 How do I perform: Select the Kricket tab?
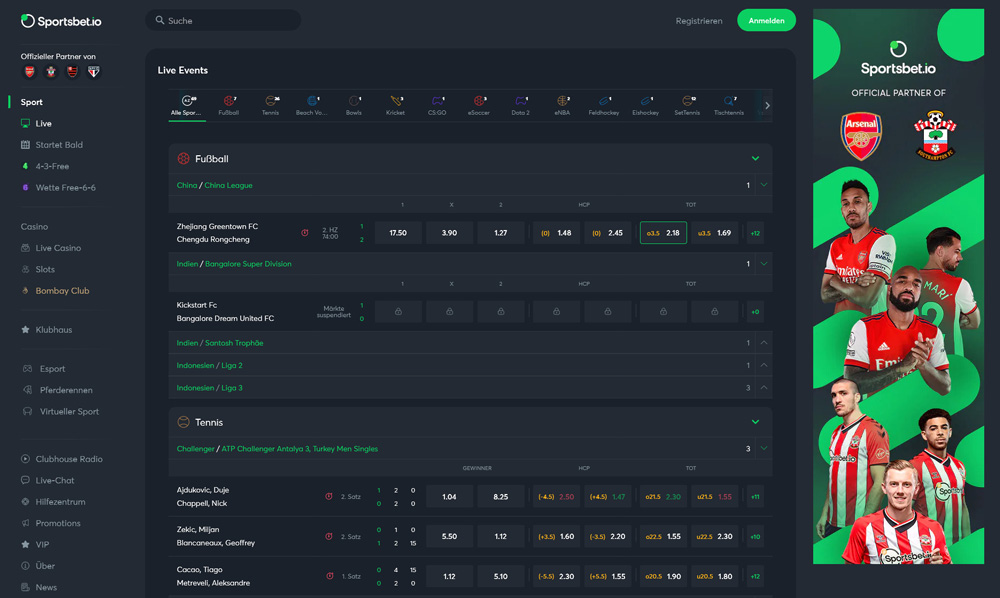coord(395,105)
